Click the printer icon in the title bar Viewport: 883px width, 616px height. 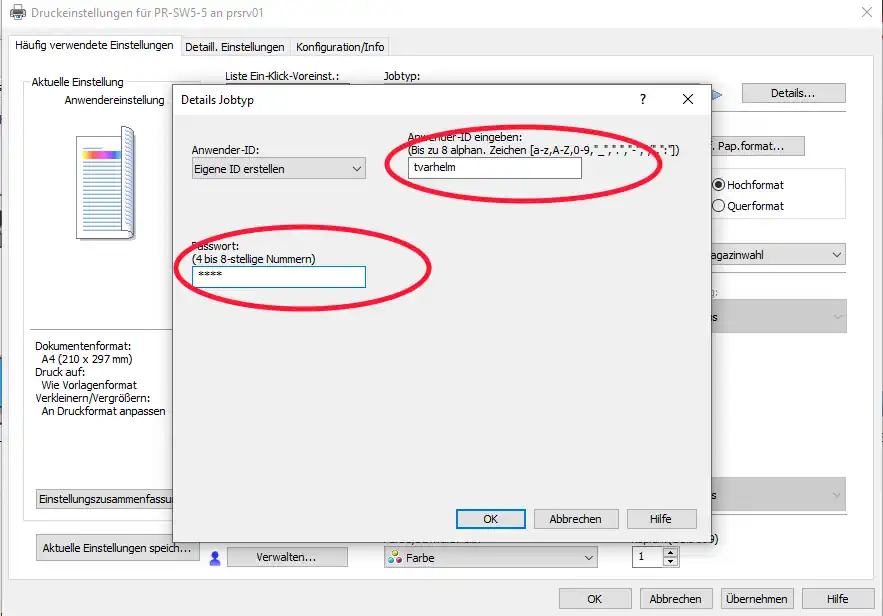tap(16, 13)
